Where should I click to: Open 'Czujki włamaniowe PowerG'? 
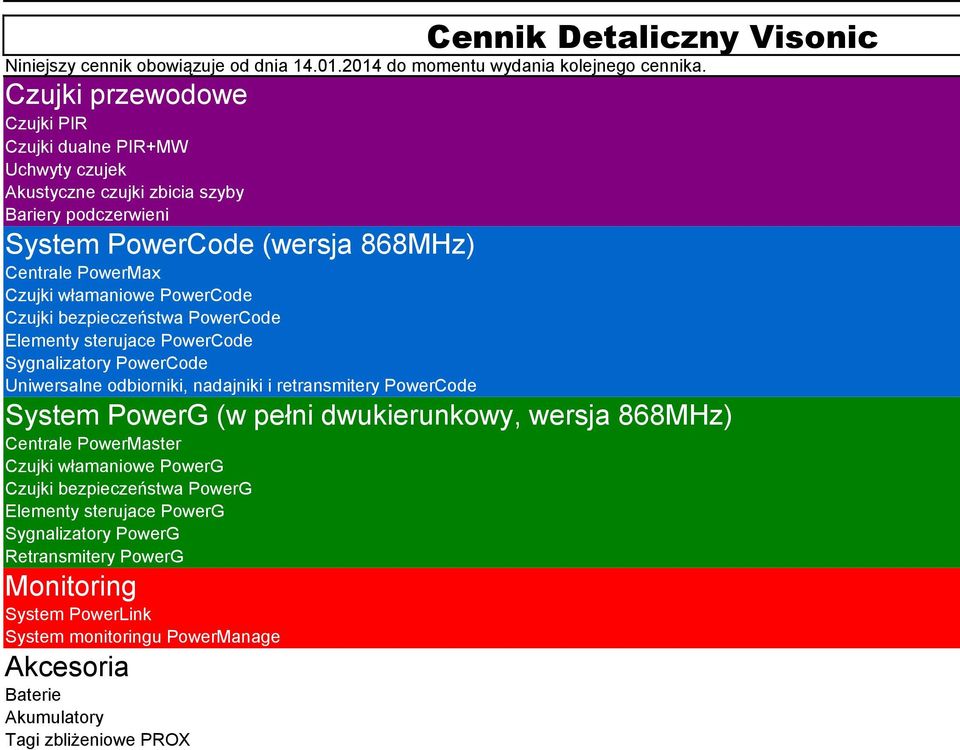coord(114,467)
